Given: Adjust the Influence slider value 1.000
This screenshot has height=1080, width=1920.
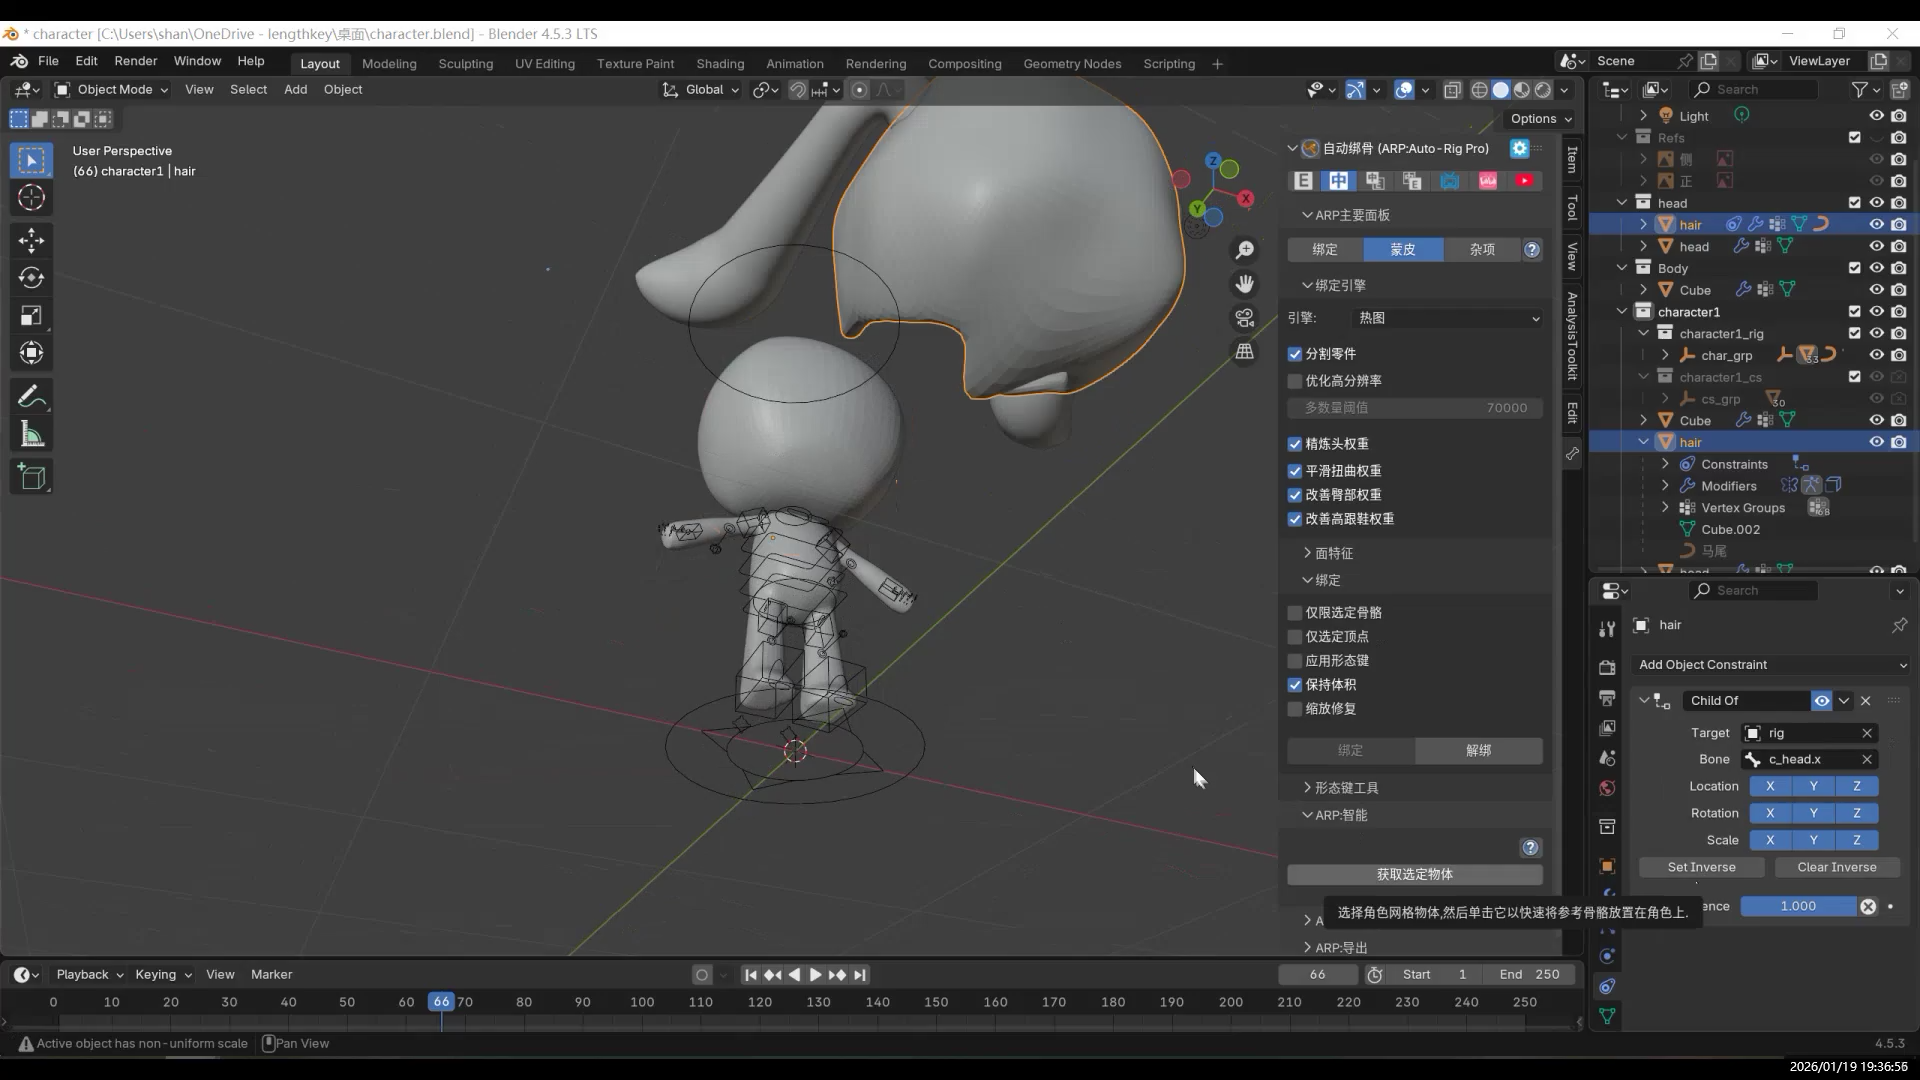Looking at the screenshot, I should click(x=1797, y=906).
